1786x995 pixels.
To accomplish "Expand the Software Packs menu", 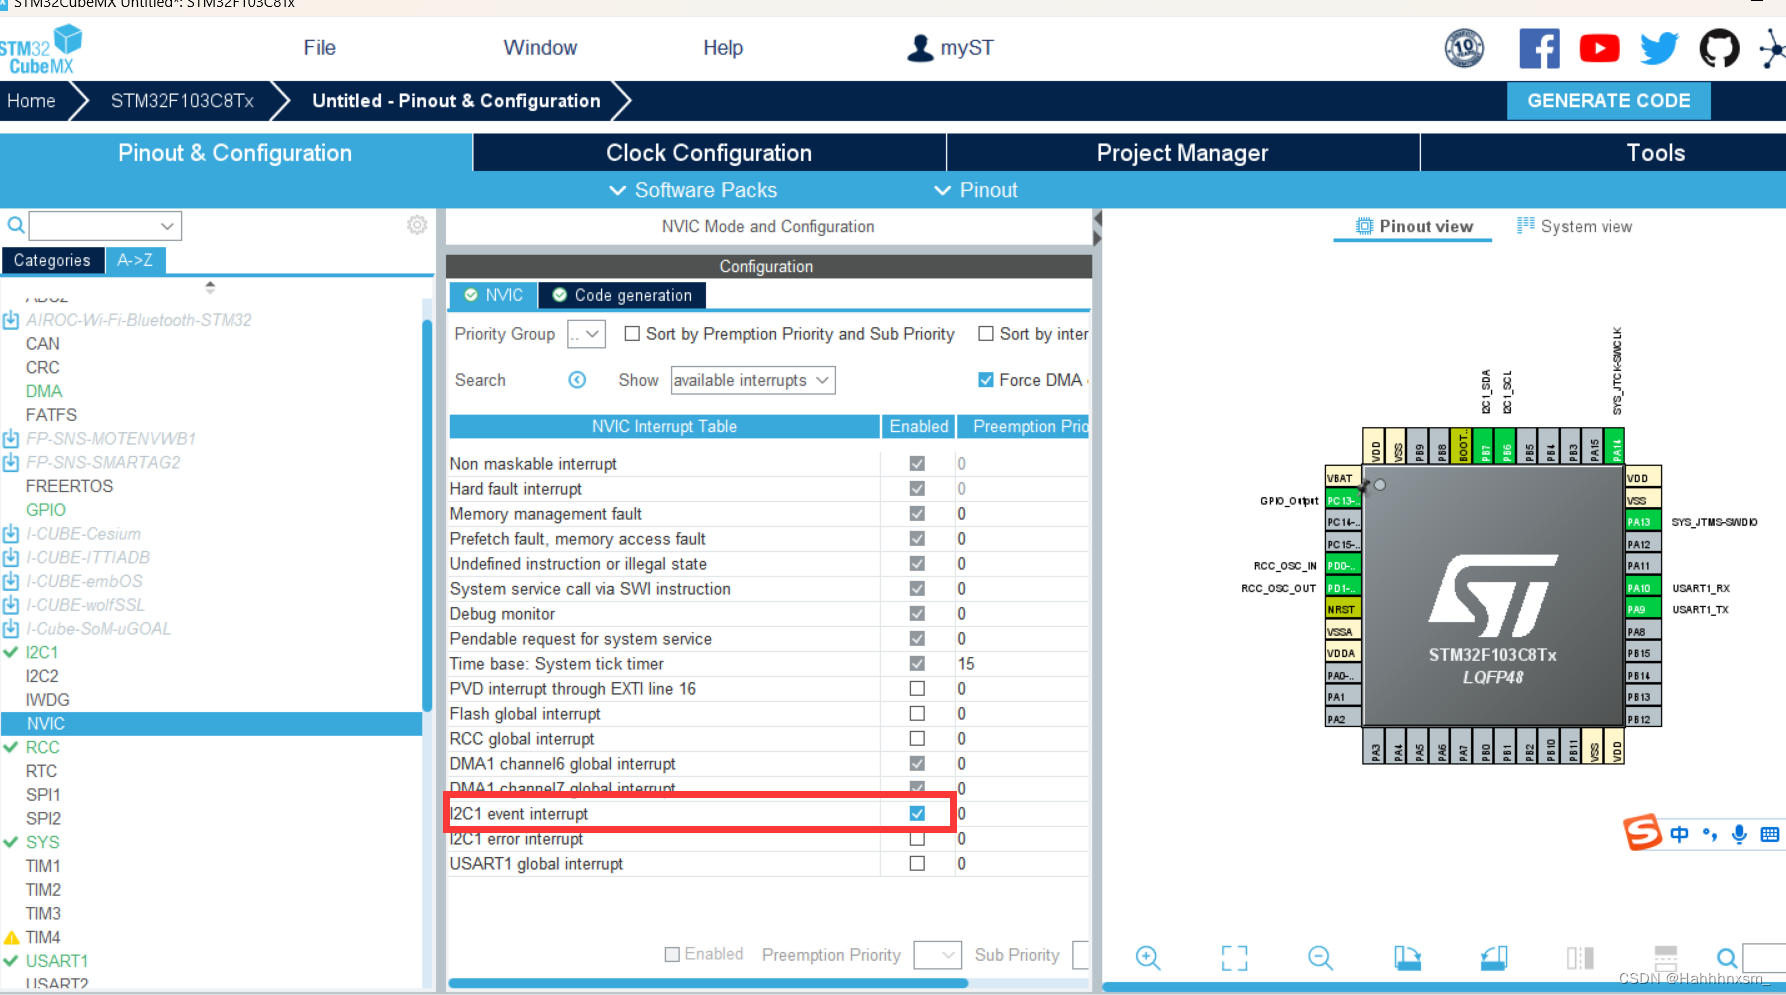I will [x=693, y=190].
